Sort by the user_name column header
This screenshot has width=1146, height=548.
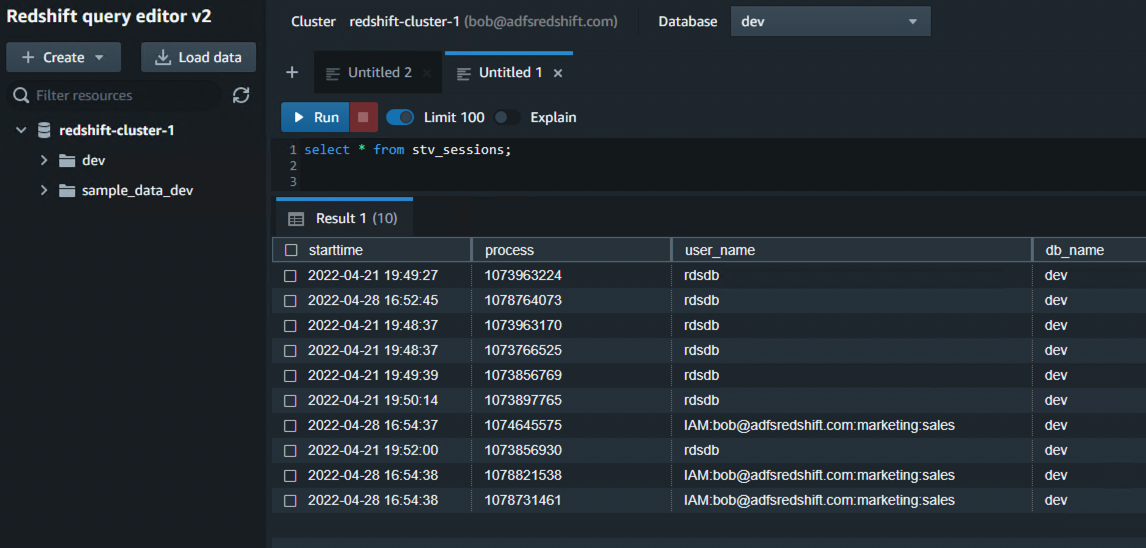(x=720, y=250)
